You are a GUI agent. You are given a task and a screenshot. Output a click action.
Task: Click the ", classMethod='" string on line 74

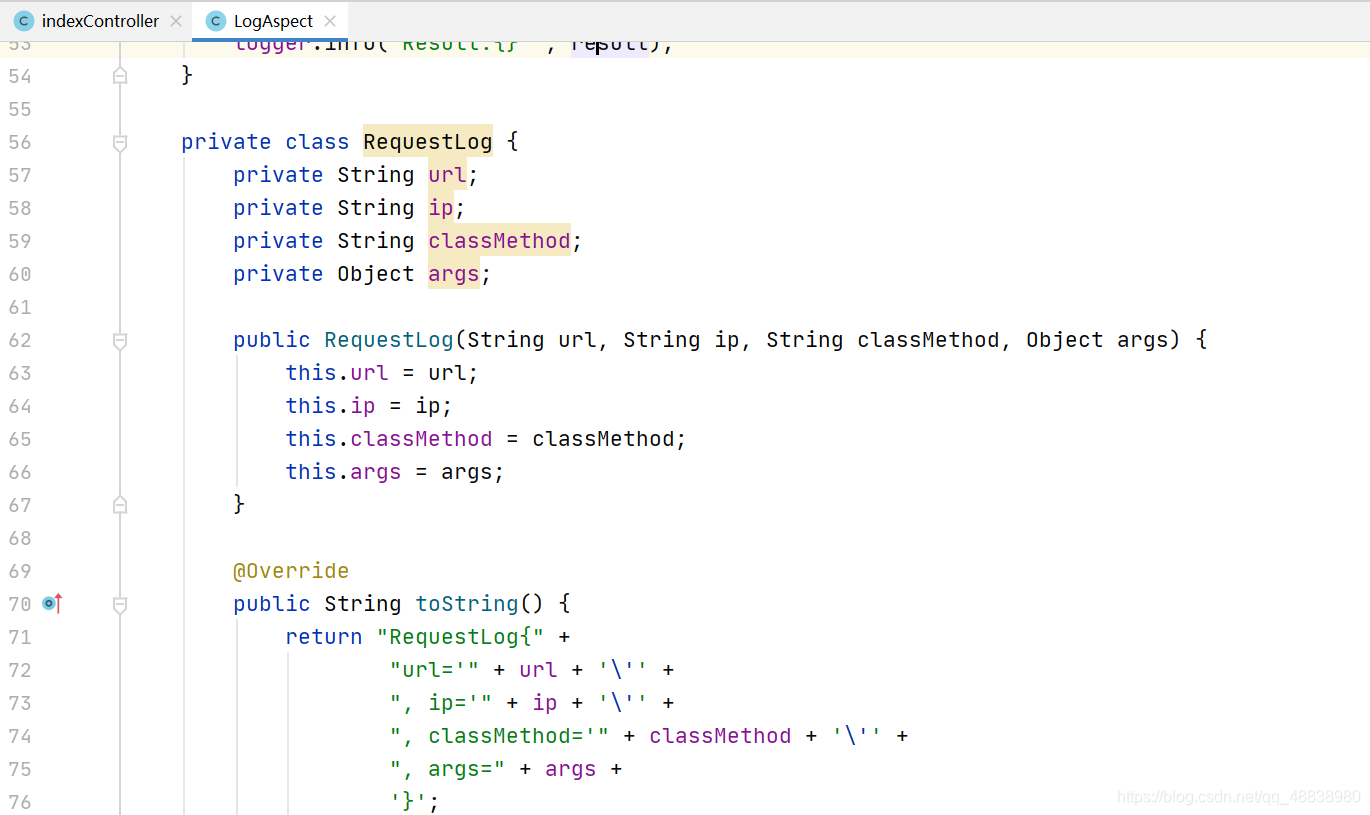click(x=499, y=736)
